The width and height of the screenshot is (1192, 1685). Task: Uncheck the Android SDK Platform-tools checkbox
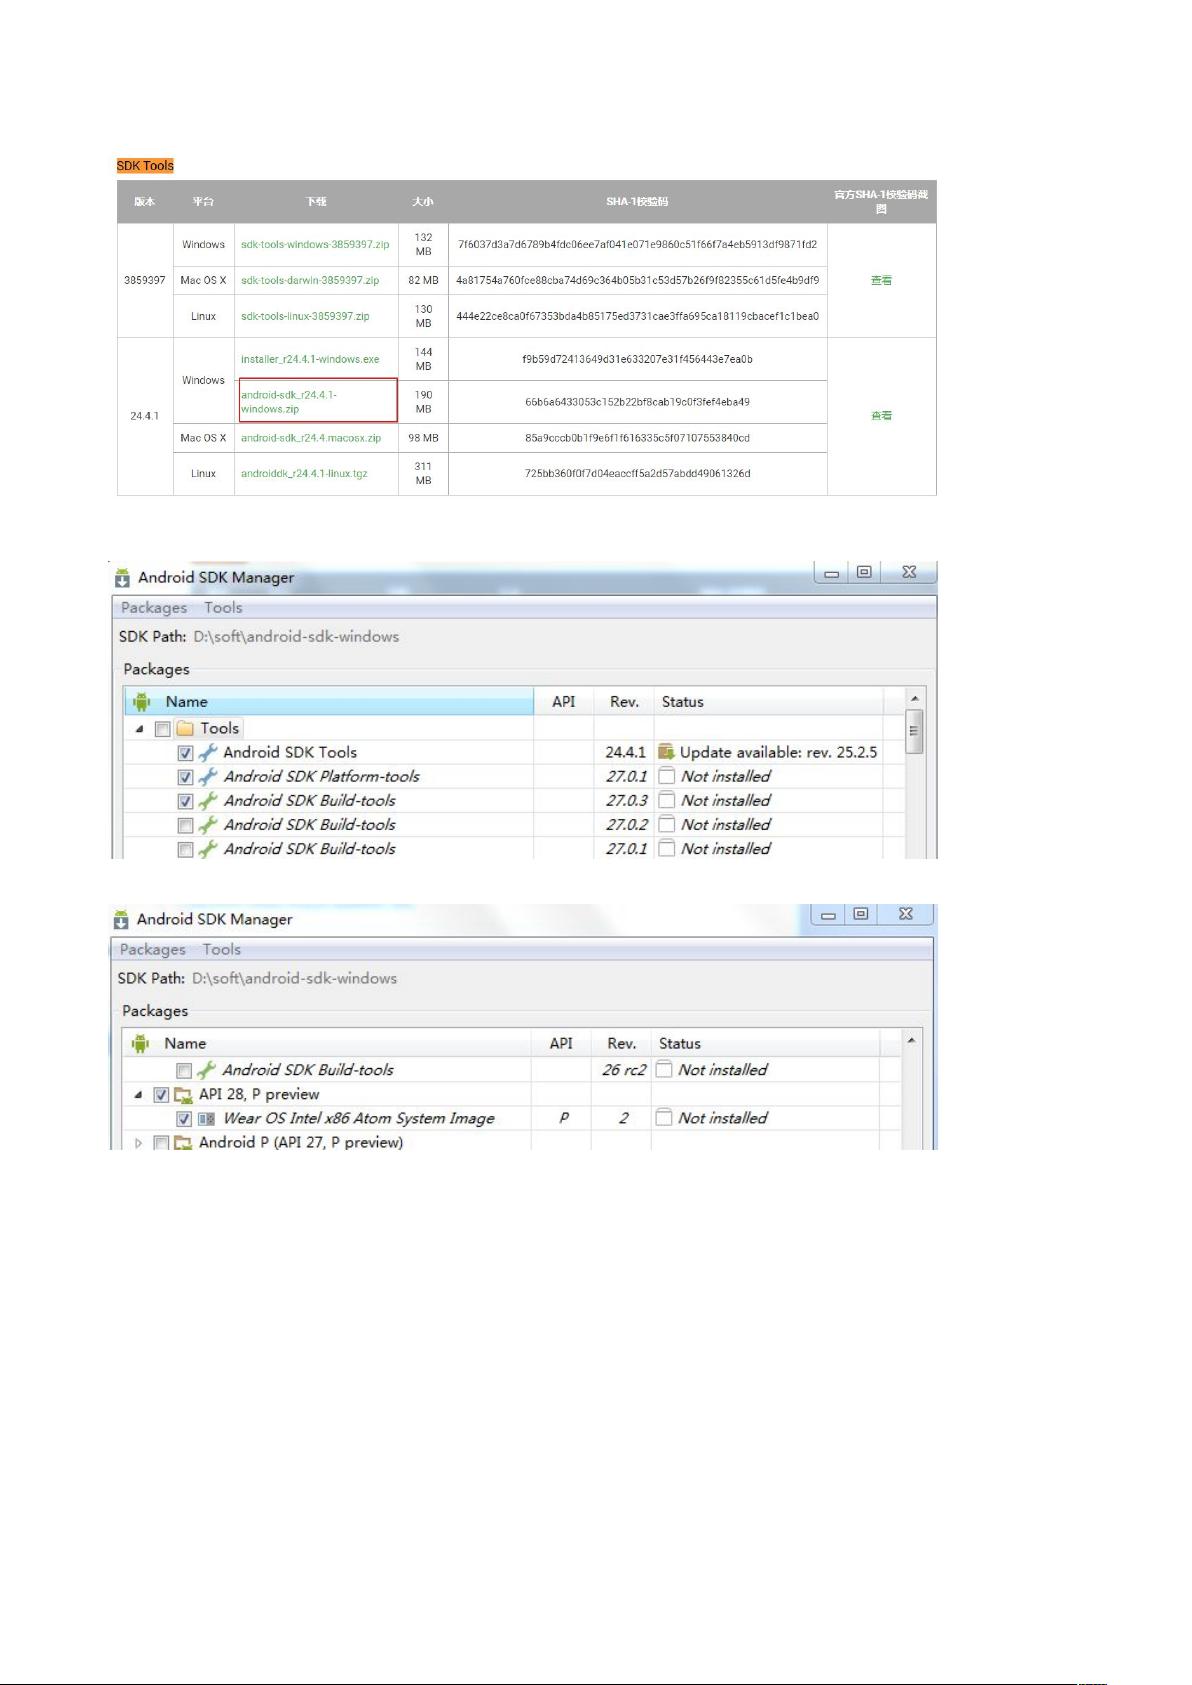tap(185, 777)
